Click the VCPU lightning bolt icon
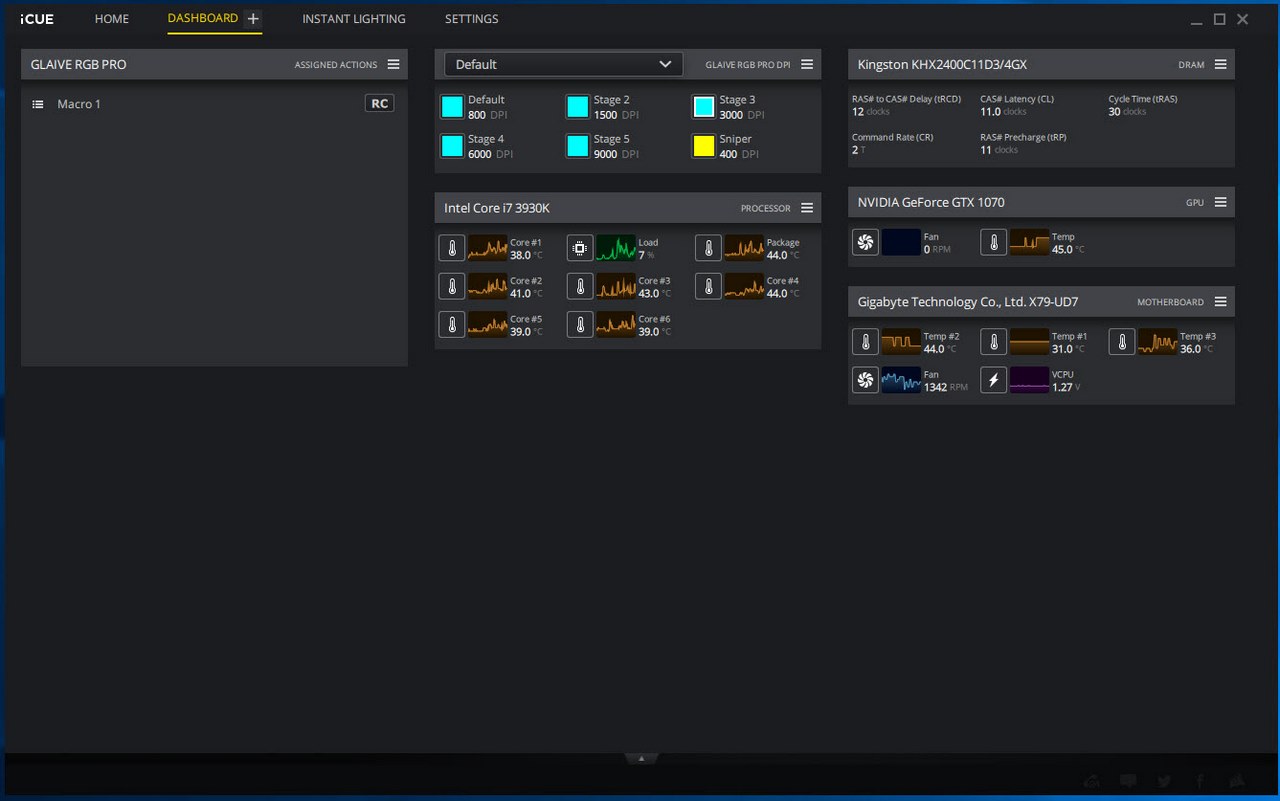The image size is (1280, 801). pyautogui.click(x=993, y=380)
